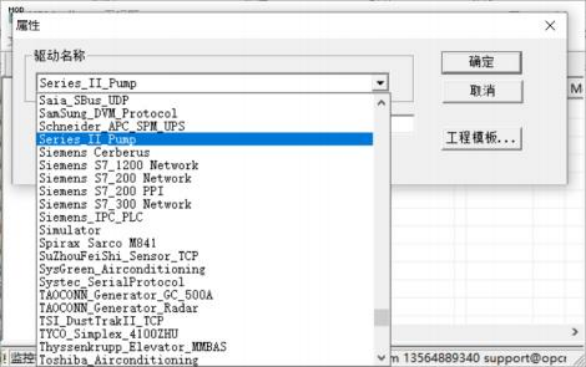The height and width of the screenshot is (367, 586).
Task: Select TSI_DustTrakII_TCP driver
Action: click(206, 321)
